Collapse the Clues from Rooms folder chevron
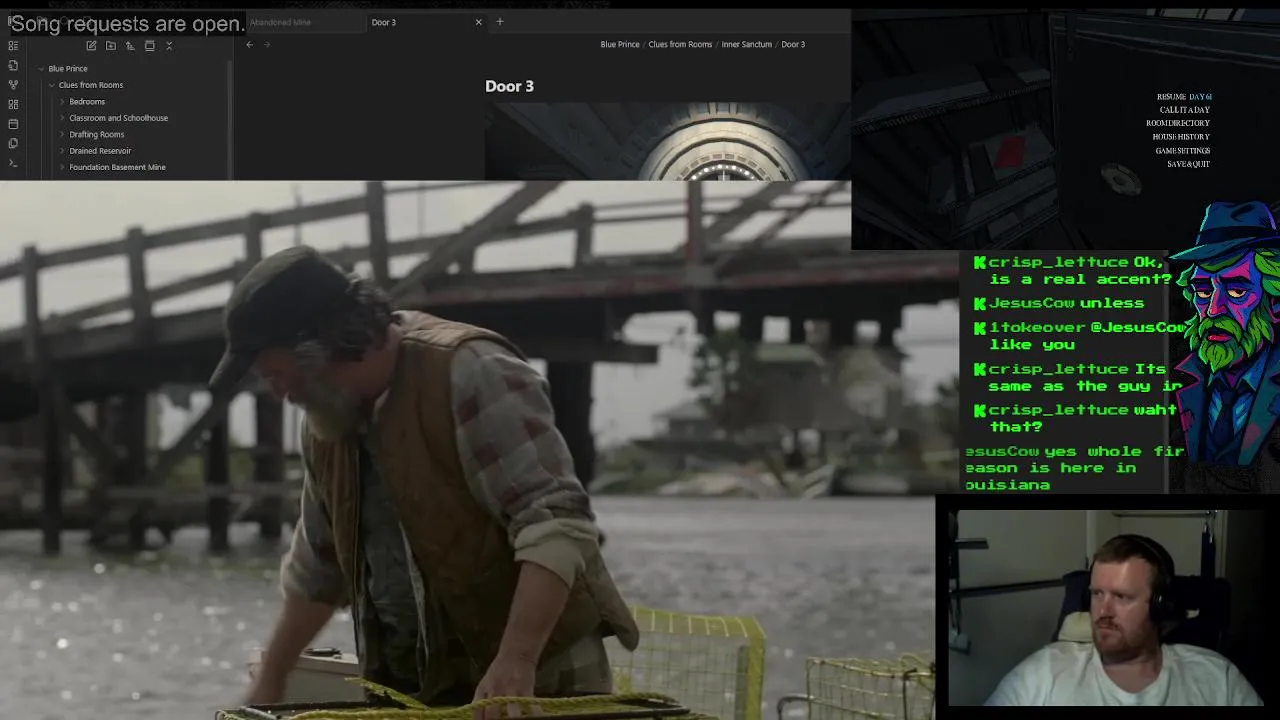 [x=52, y=85]
